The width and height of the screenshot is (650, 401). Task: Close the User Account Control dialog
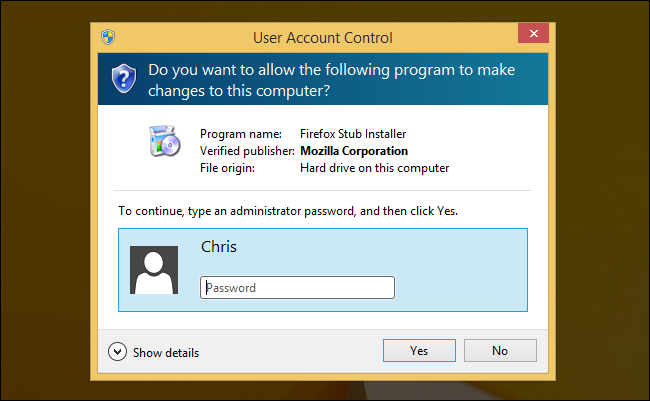point(532,35)
